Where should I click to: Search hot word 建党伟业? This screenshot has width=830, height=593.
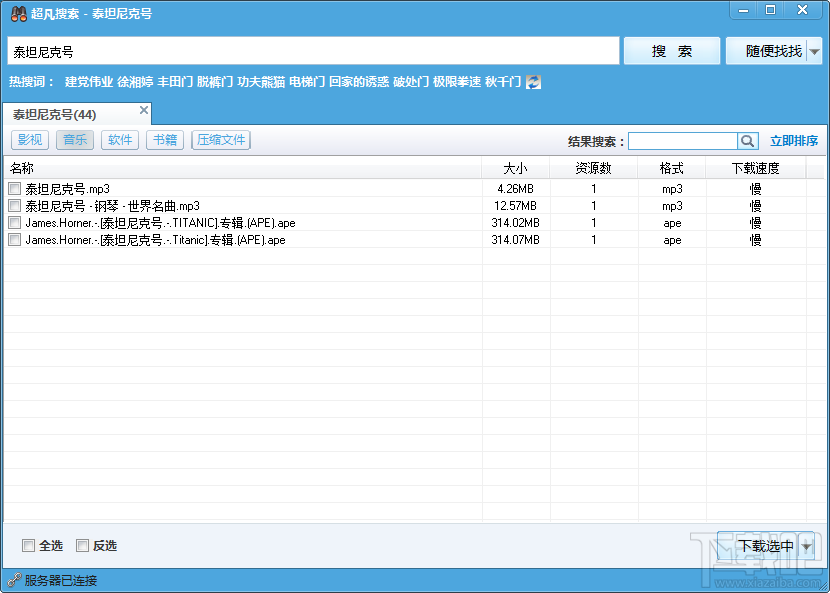[x=89, y=82]
